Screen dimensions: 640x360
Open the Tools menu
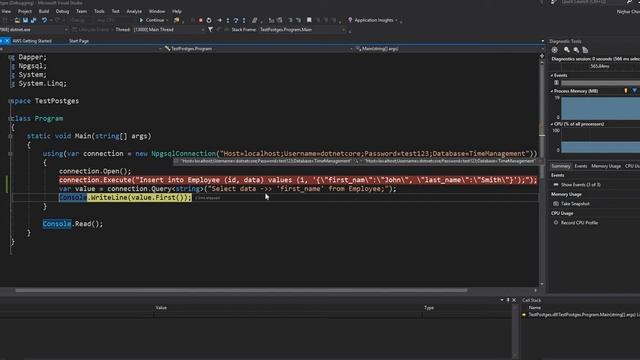click(99, 11)
